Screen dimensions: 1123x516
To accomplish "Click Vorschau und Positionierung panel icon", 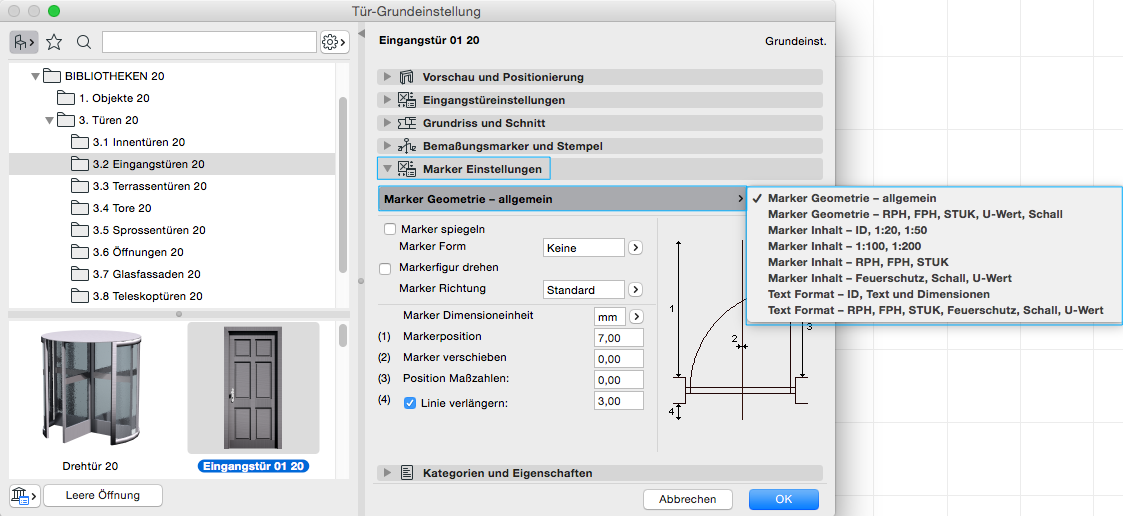I will pos(407,77).
